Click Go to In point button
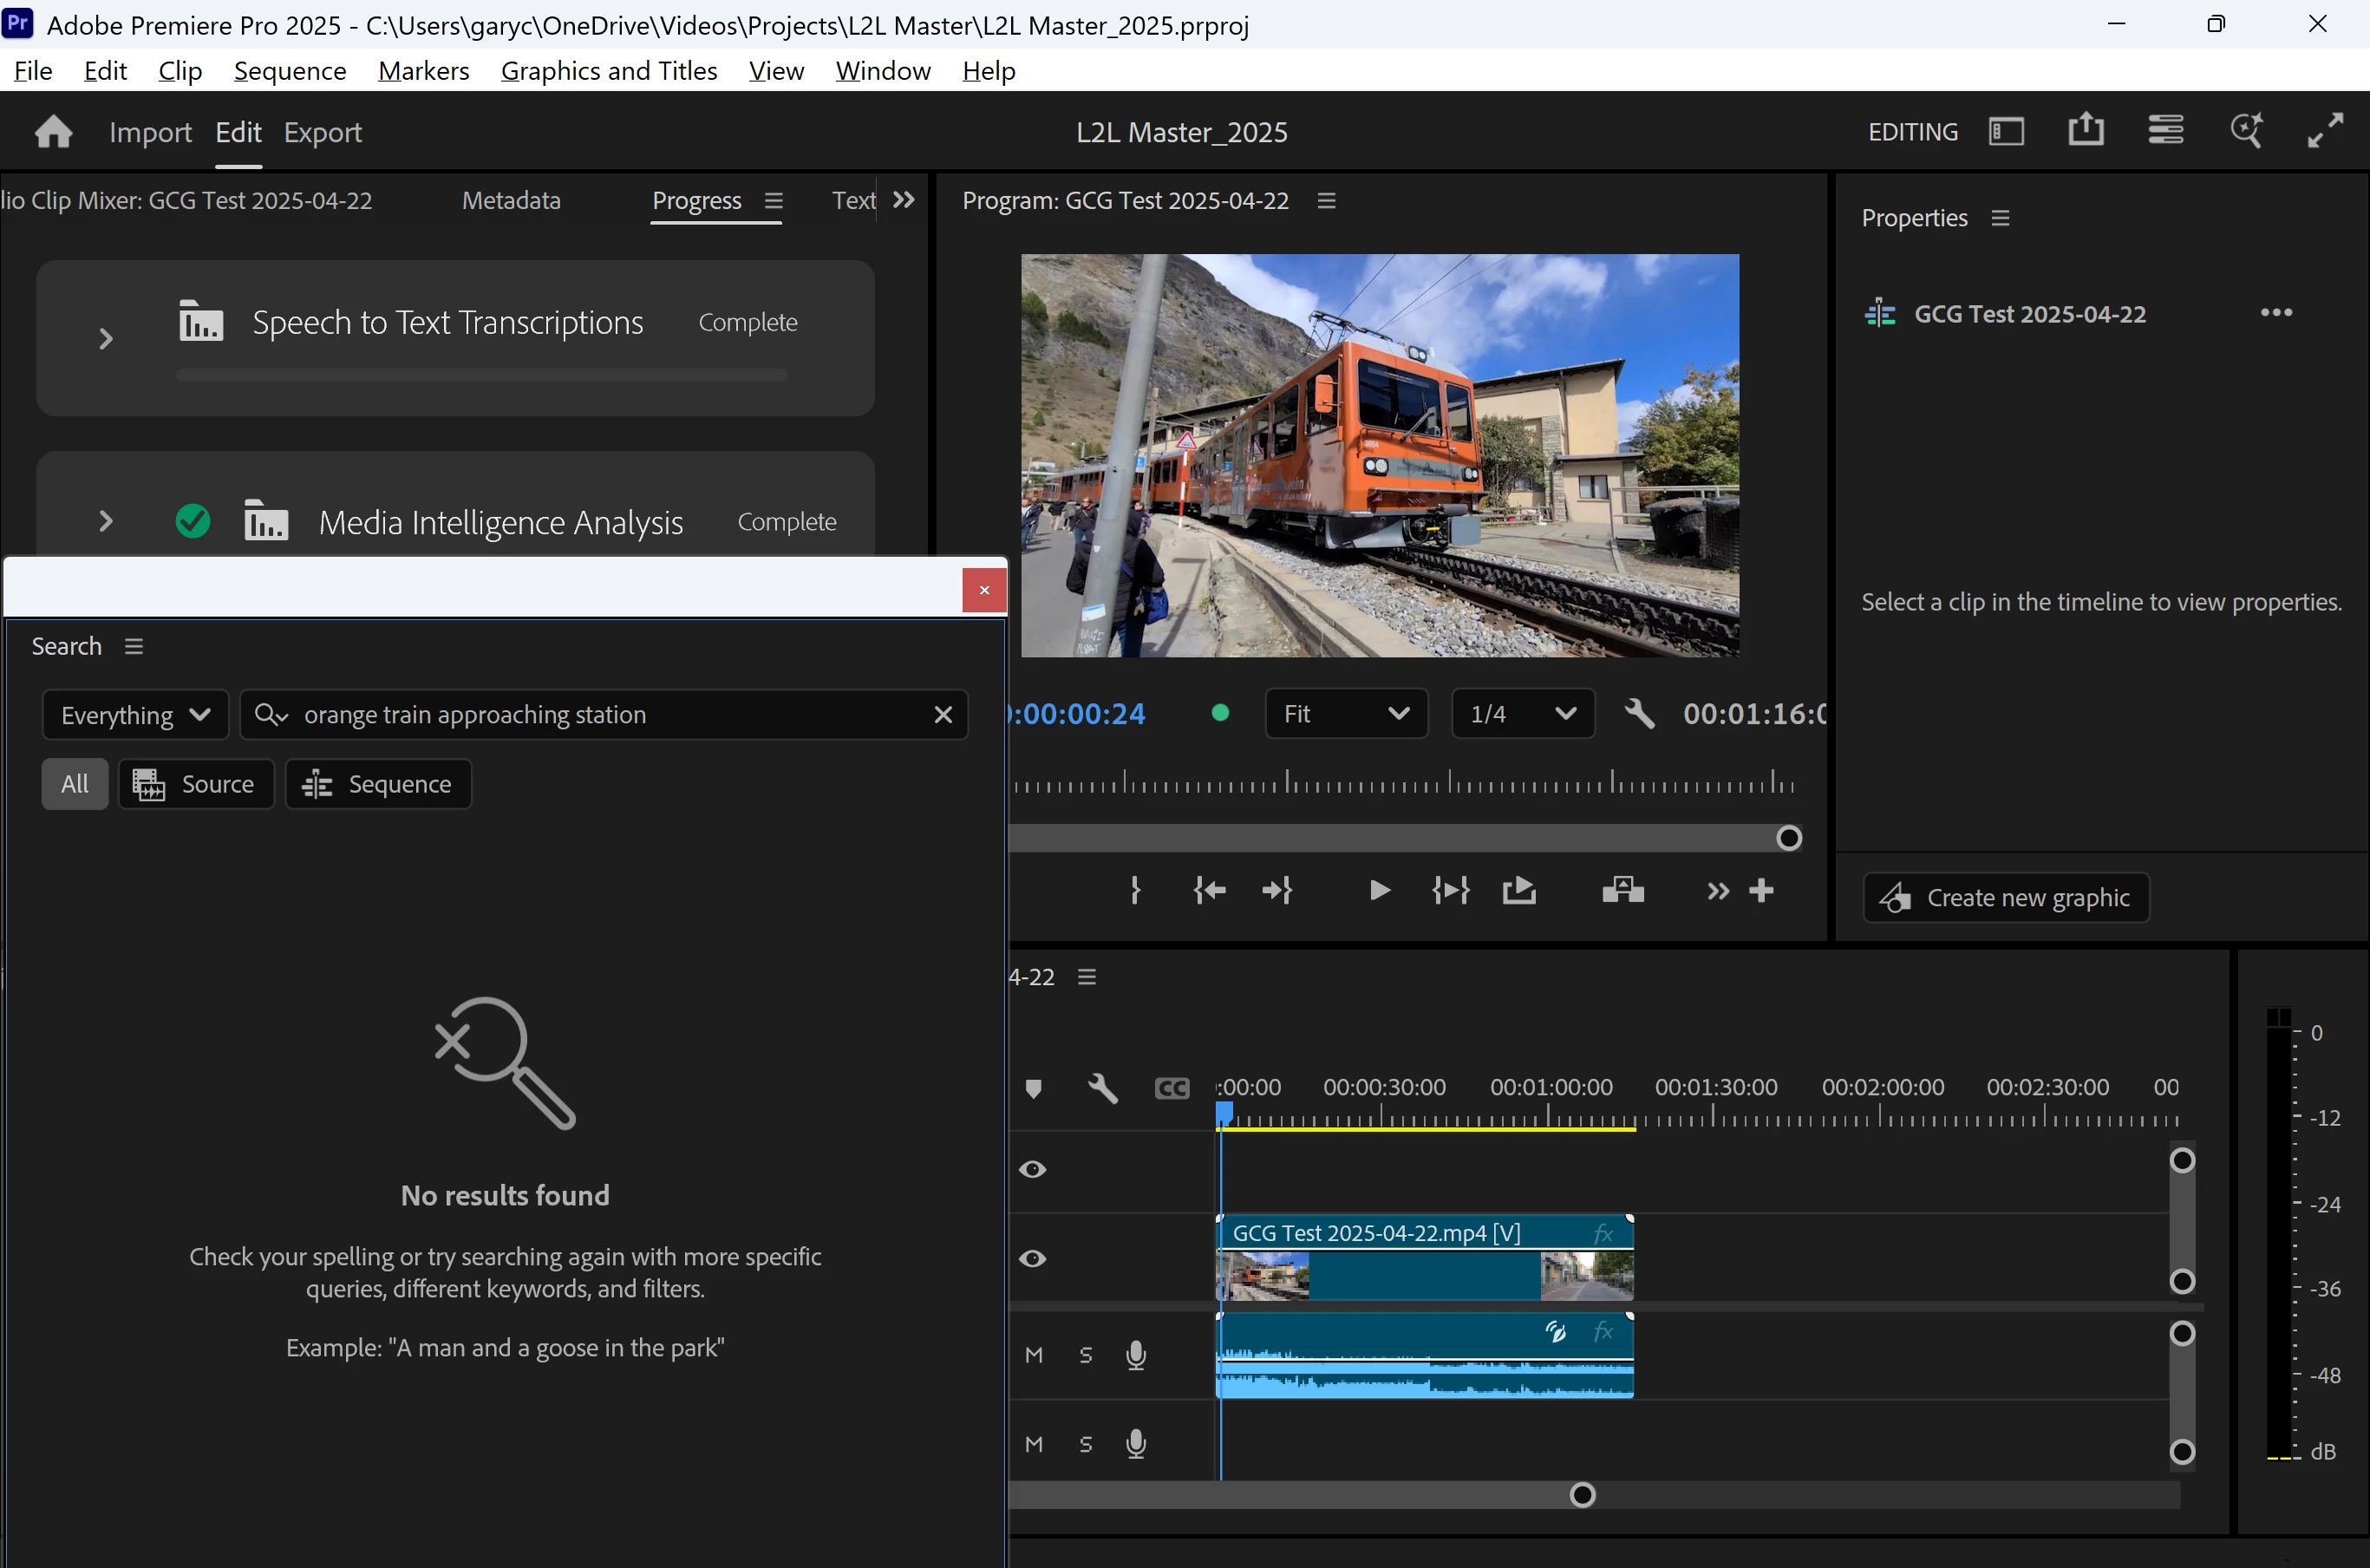Screen dimensions: 2370x1568 1209,890
